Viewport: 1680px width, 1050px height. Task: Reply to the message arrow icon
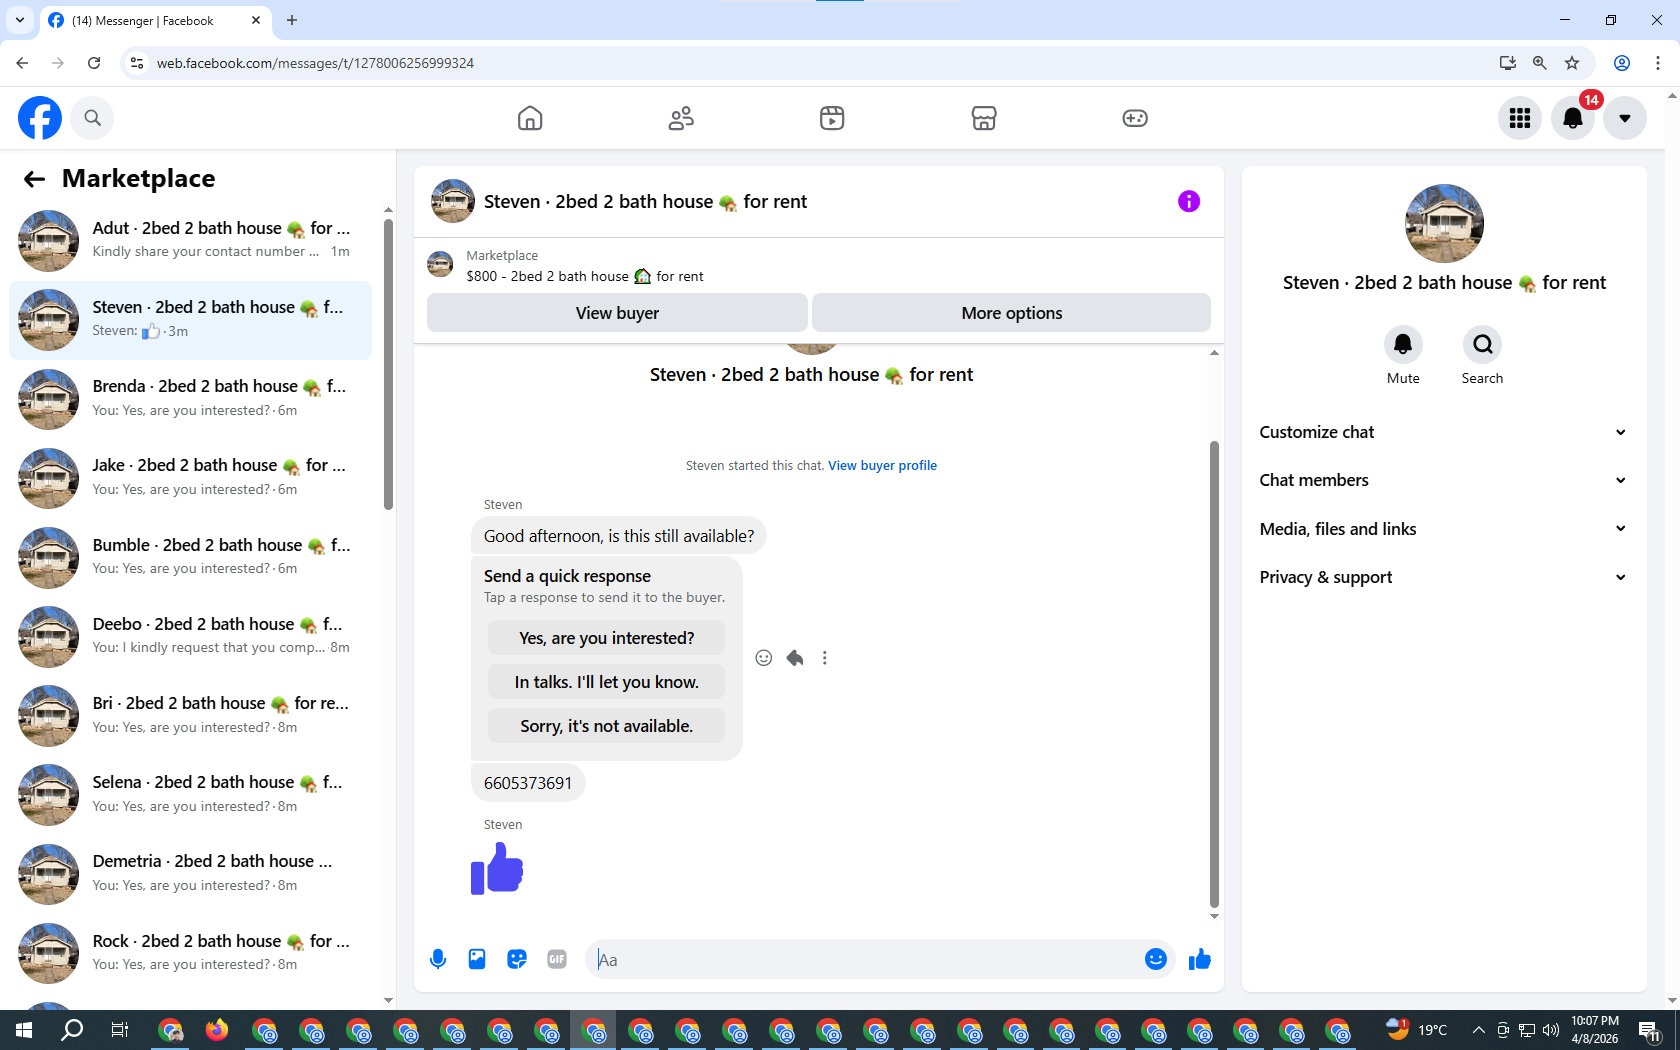[795, 658]
